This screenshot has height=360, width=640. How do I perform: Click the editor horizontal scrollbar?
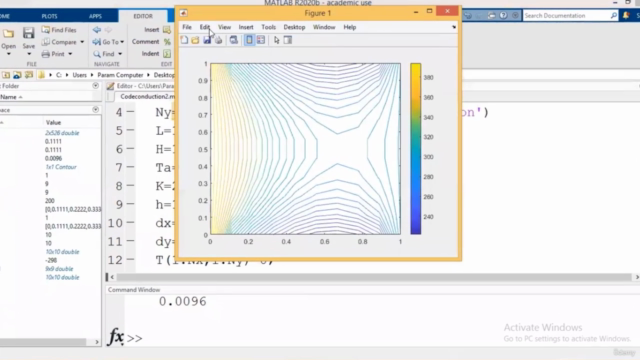tap(374, 277)
